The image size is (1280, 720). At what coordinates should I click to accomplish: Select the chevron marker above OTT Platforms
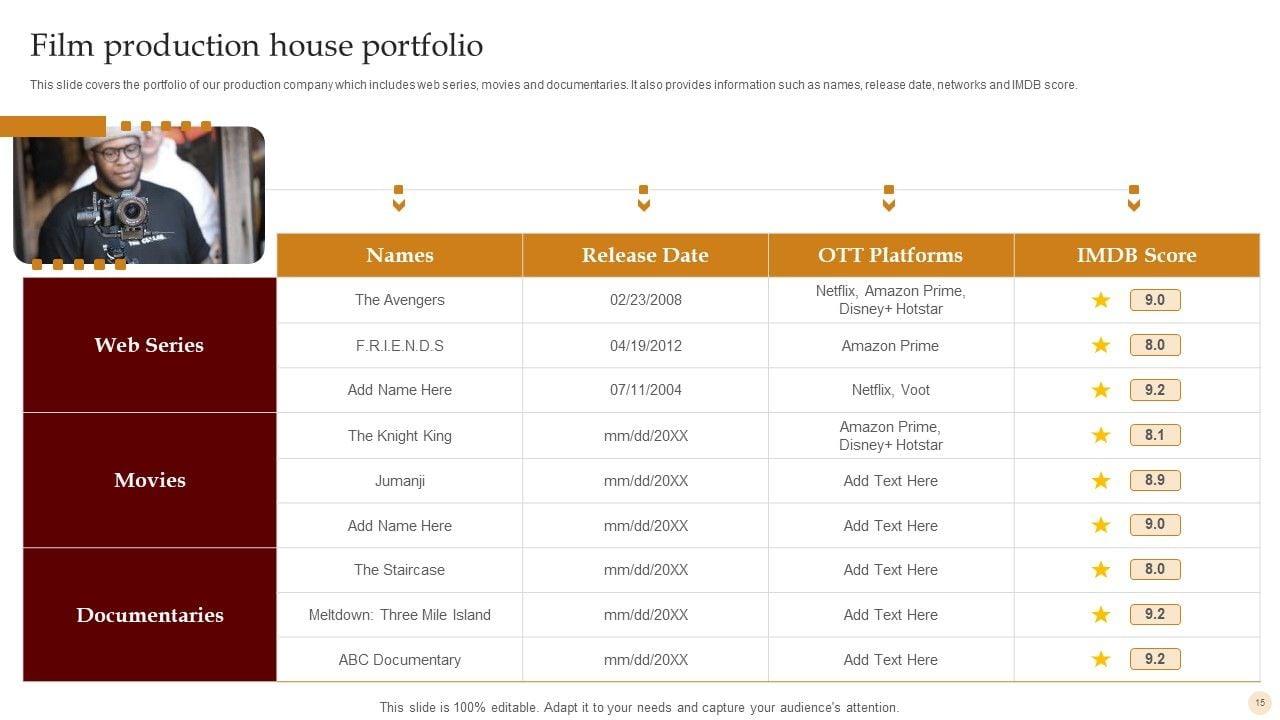click(x=889, y=199)
